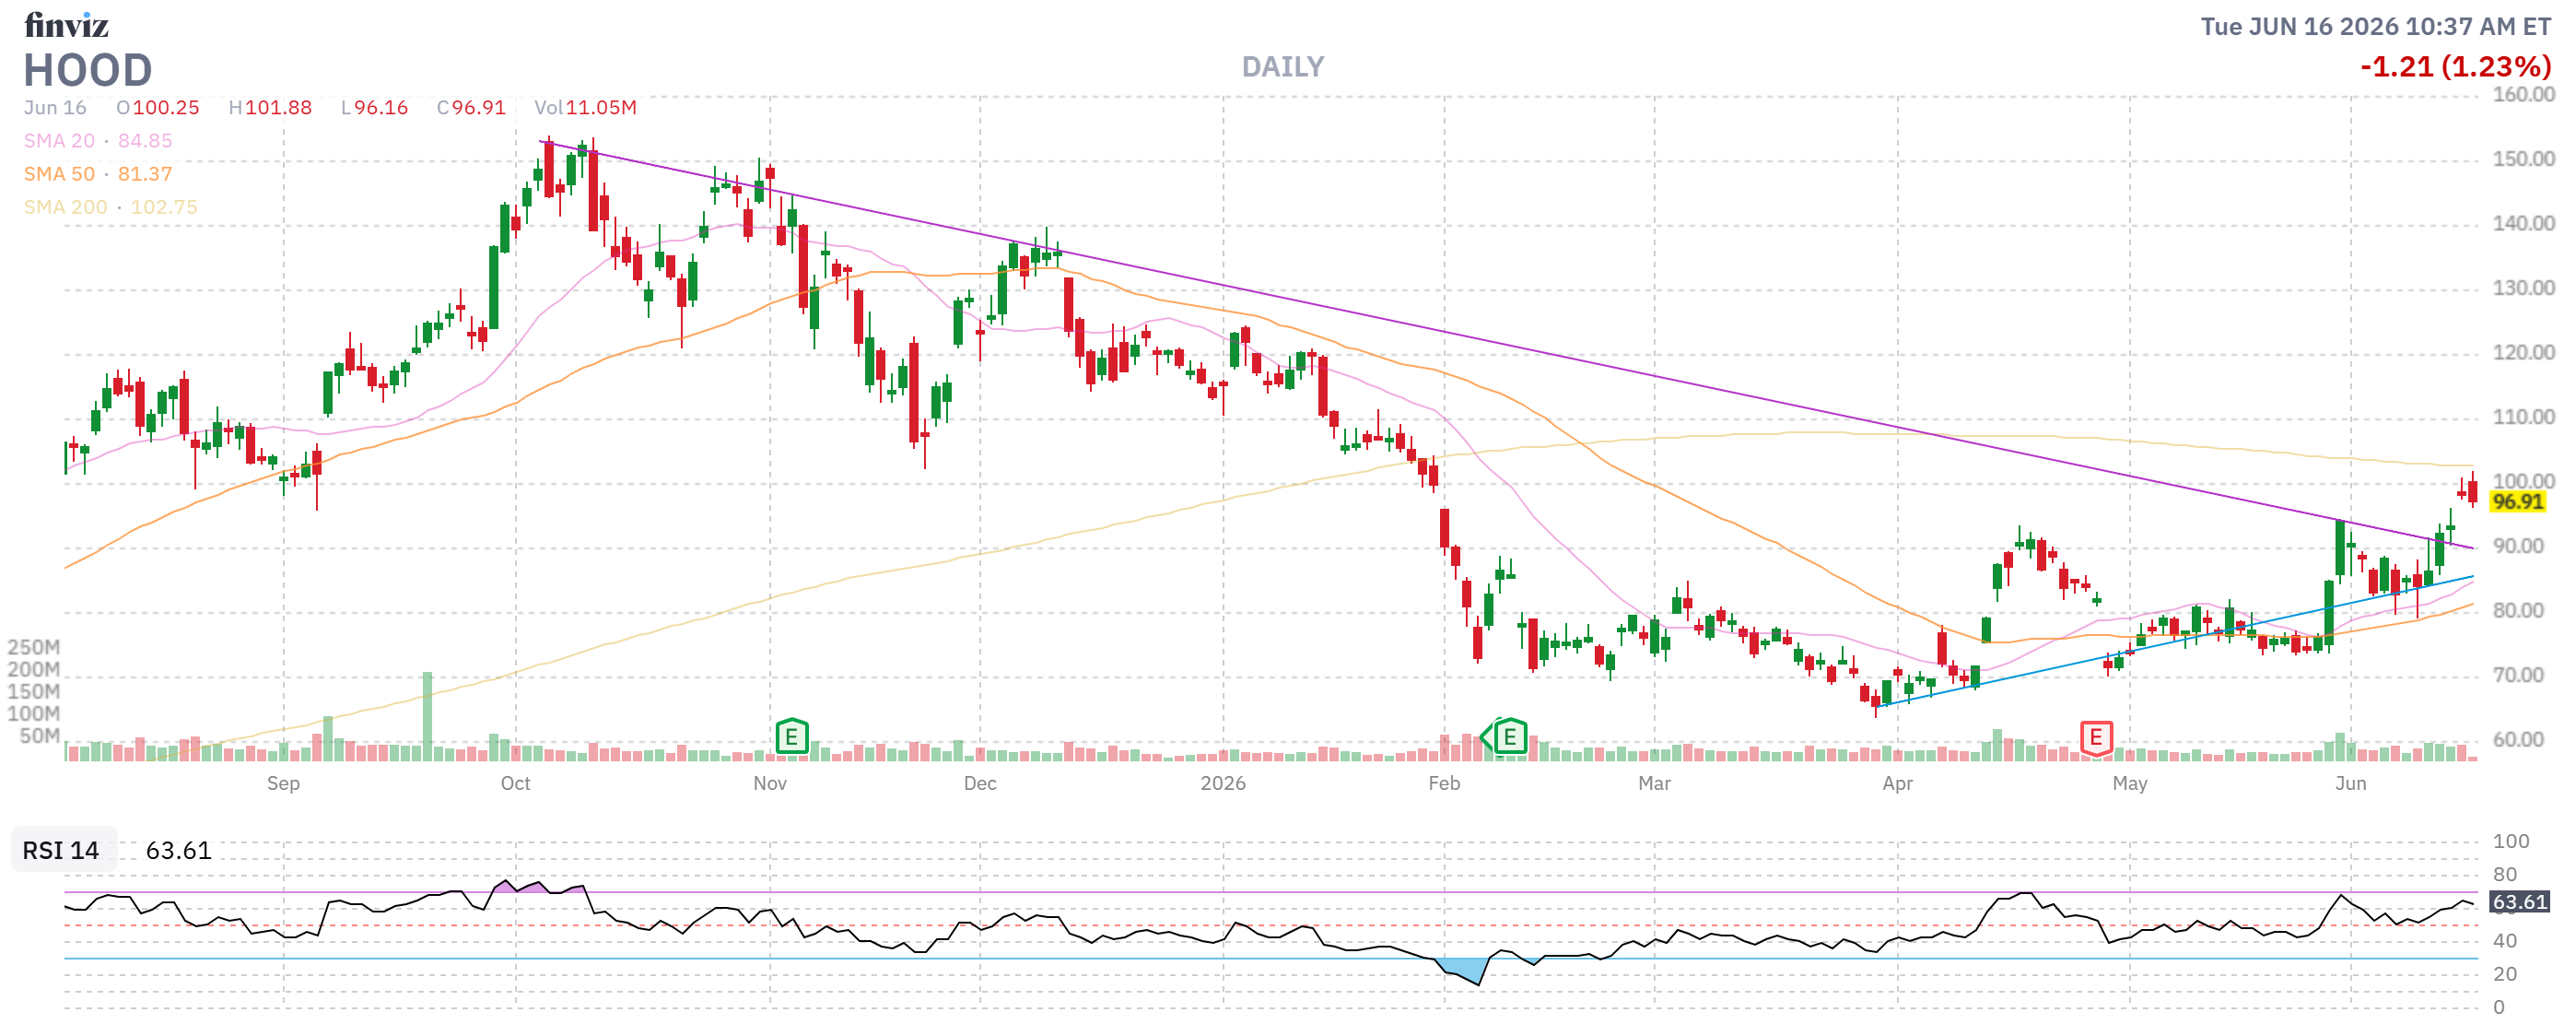Click the 100M volume axis label
This screenshot has height=1036, width=2576.
(x=34, y=714)
